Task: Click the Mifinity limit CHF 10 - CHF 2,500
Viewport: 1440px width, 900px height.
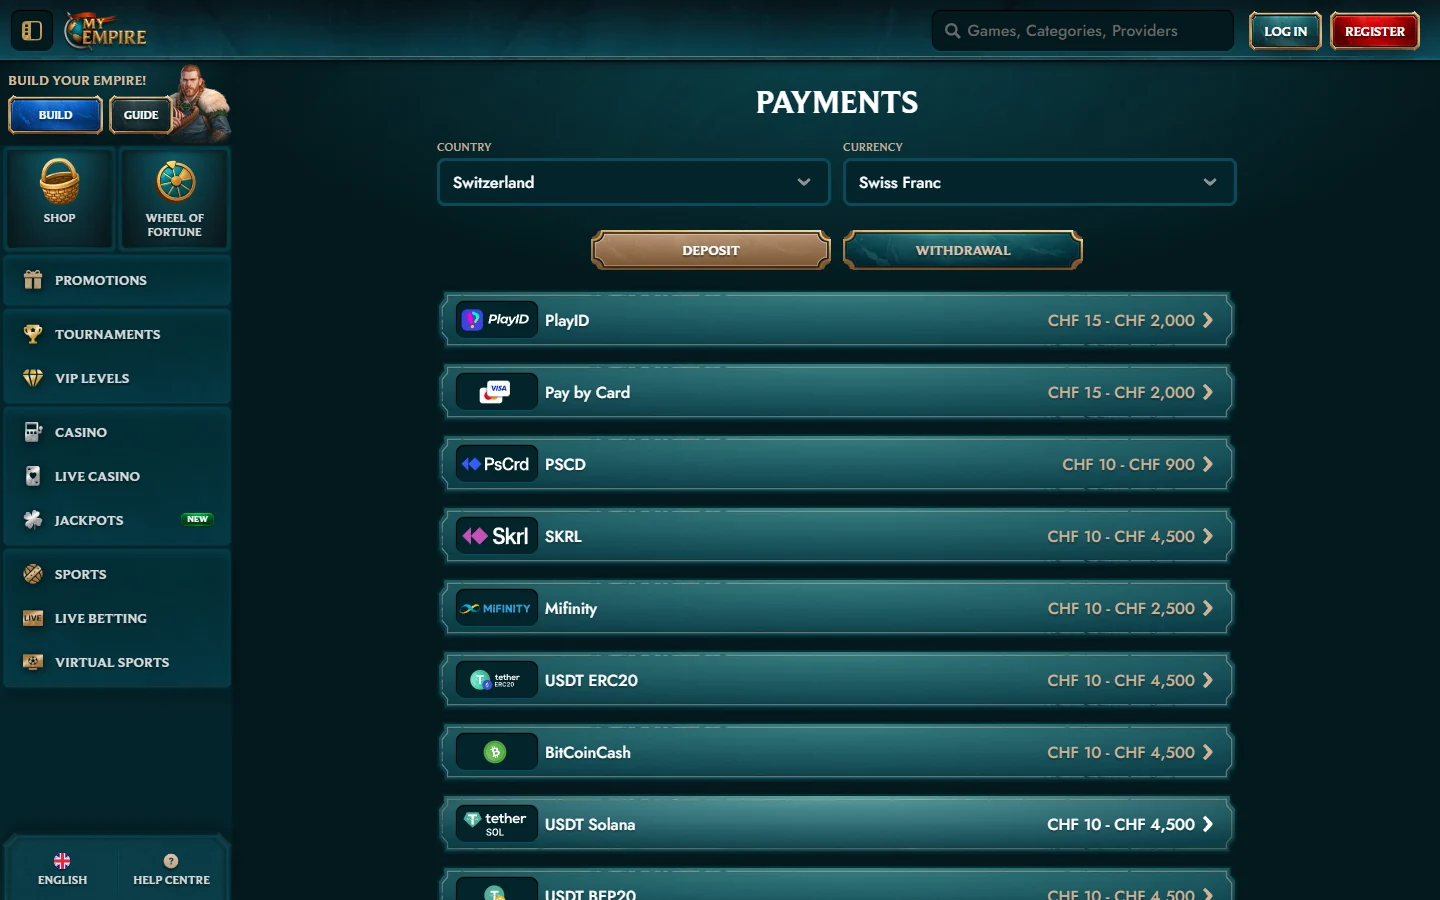Action: [1121, 608]
